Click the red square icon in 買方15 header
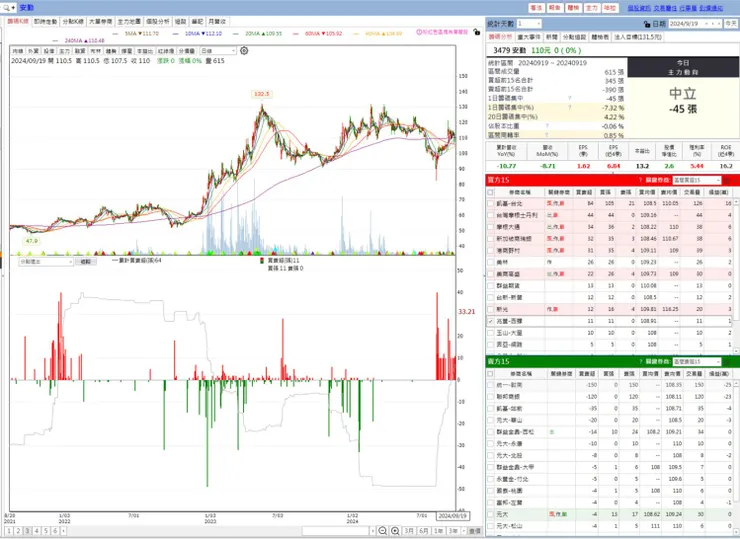This screenshot has height=539, width=740. coord(727,180)
